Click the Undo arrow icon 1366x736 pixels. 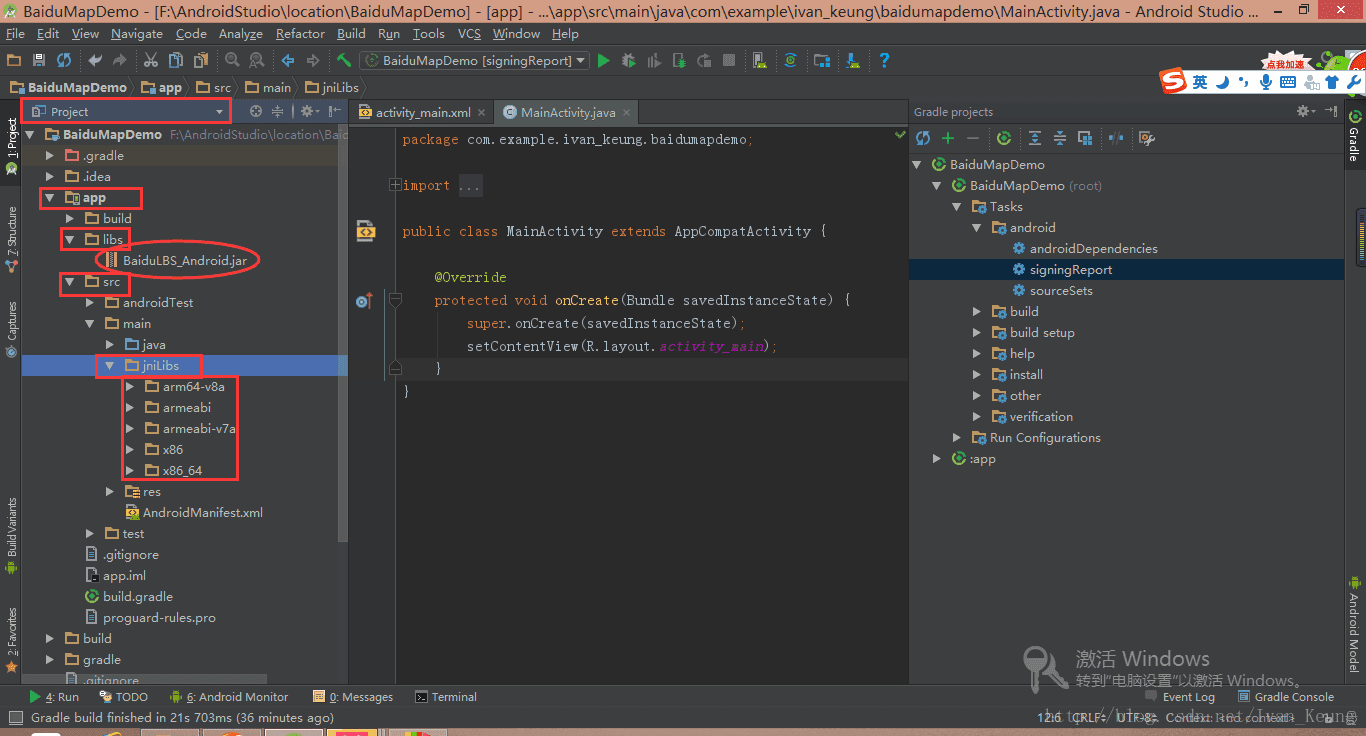pyautogui.click(x=95, y=61)
